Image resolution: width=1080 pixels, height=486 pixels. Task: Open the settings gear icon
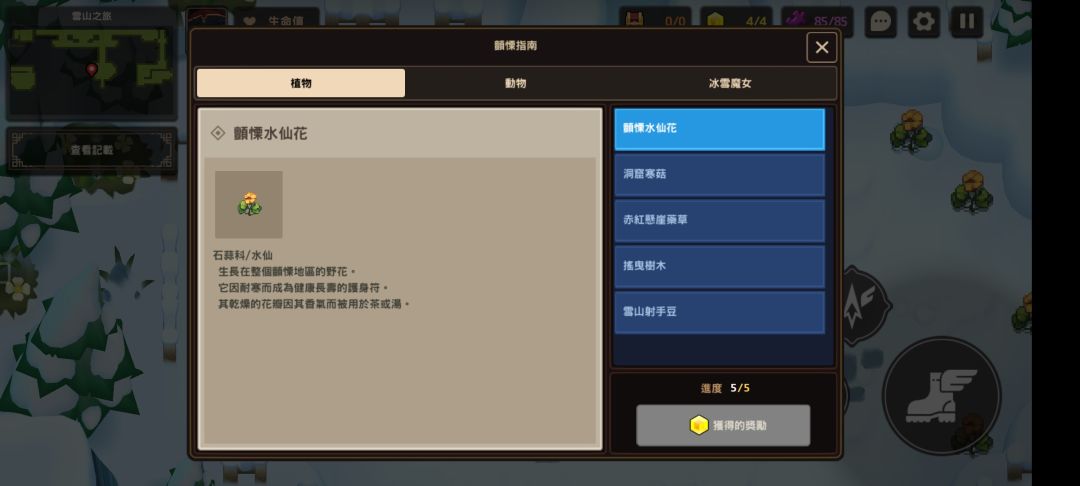[923, 22]
